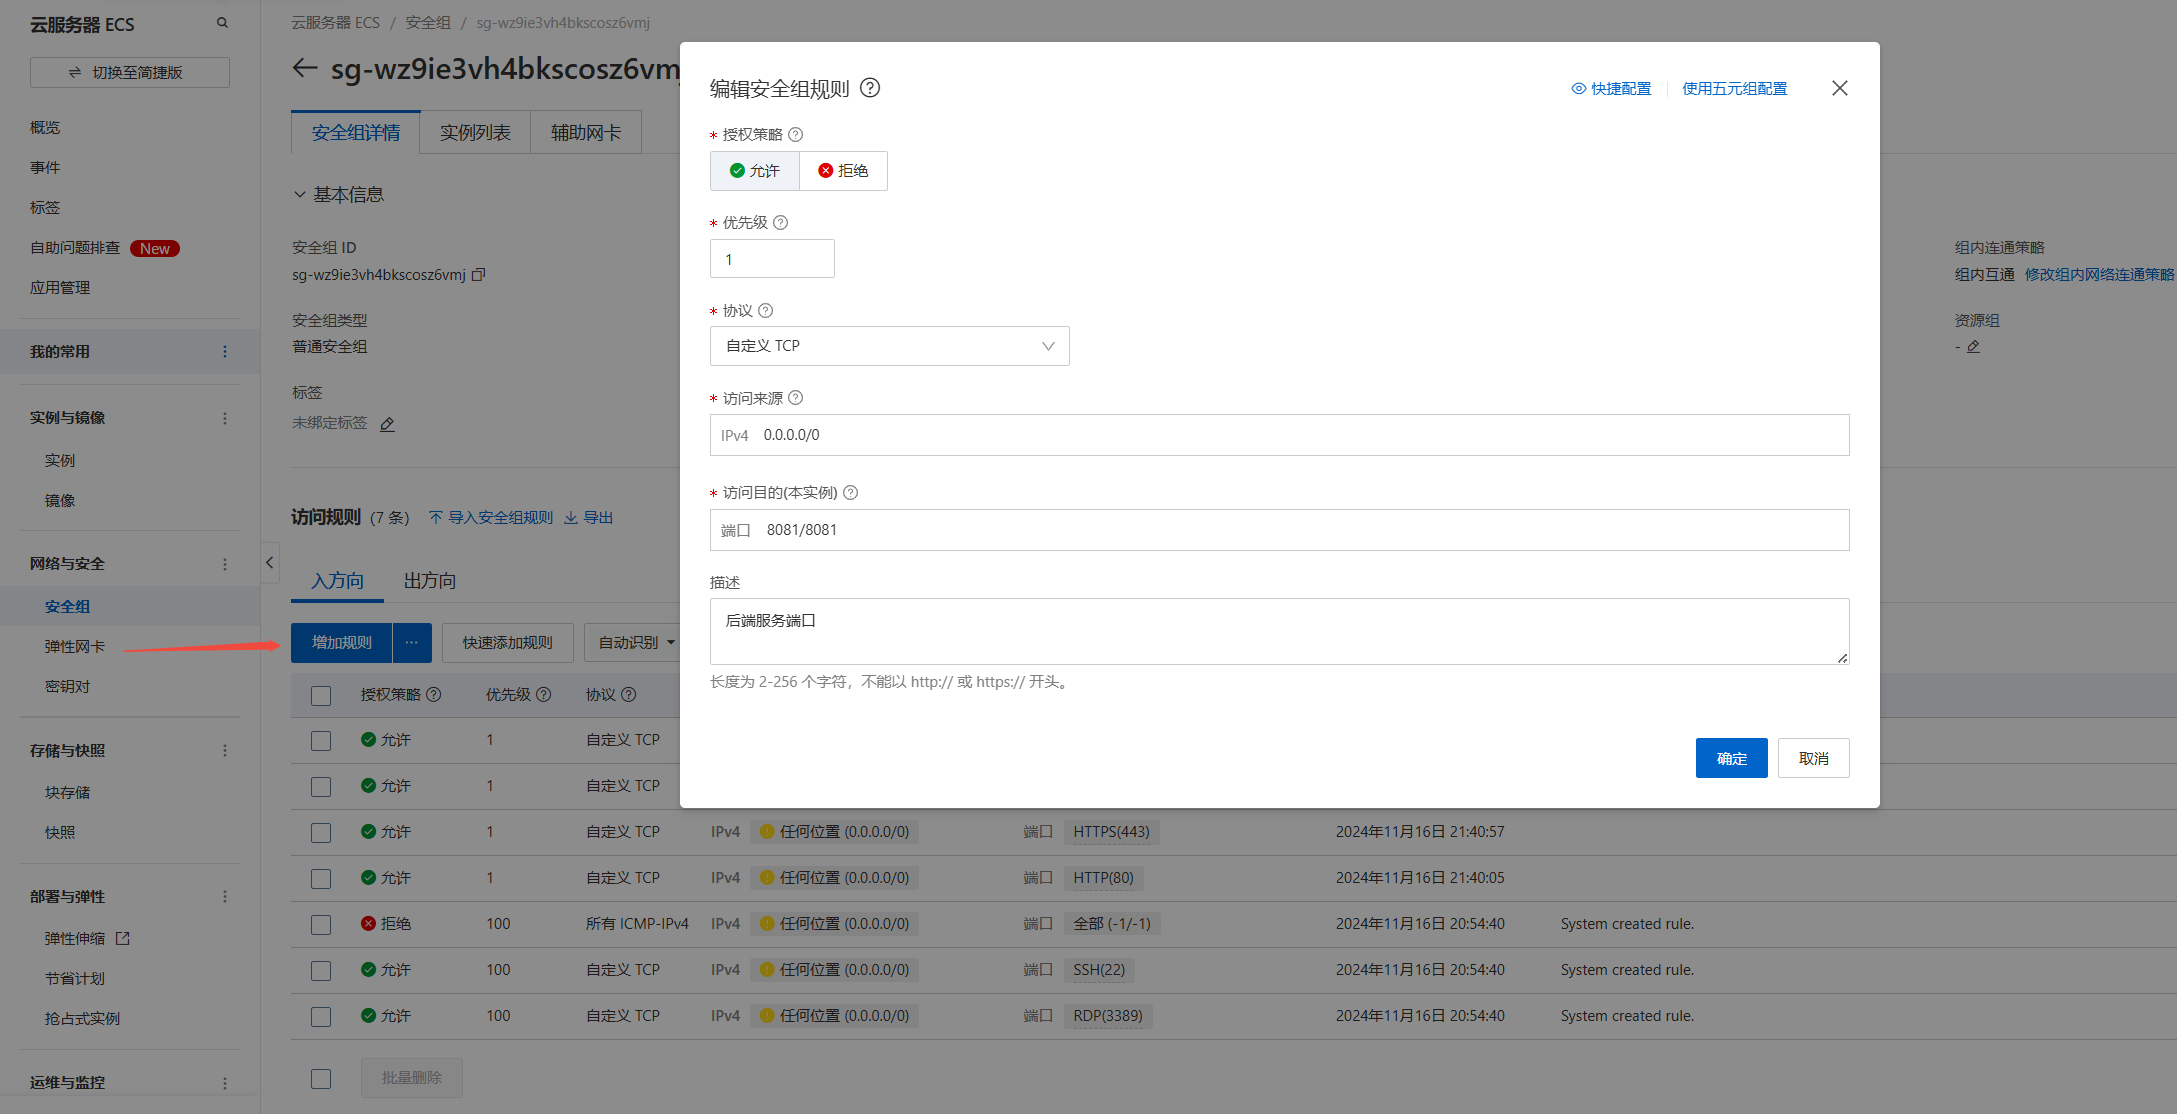
Task: Check the box for the 拒绝 ICMP-IPv4 rule row
Action: pos(321,924)
